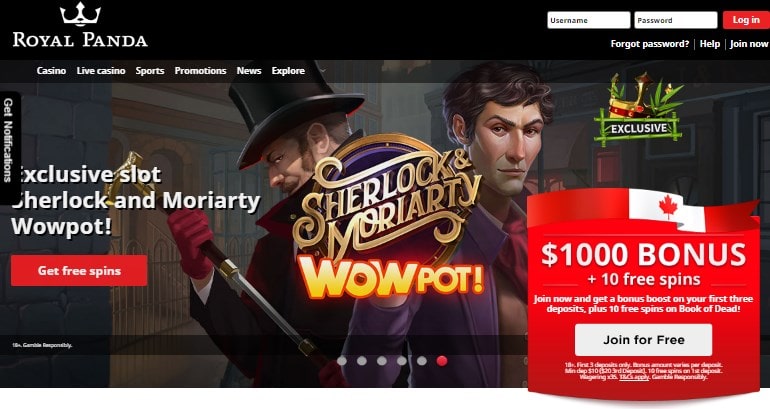Select the third carousel dot
Screen dimensions: 770x409
(x=382, y=361)
